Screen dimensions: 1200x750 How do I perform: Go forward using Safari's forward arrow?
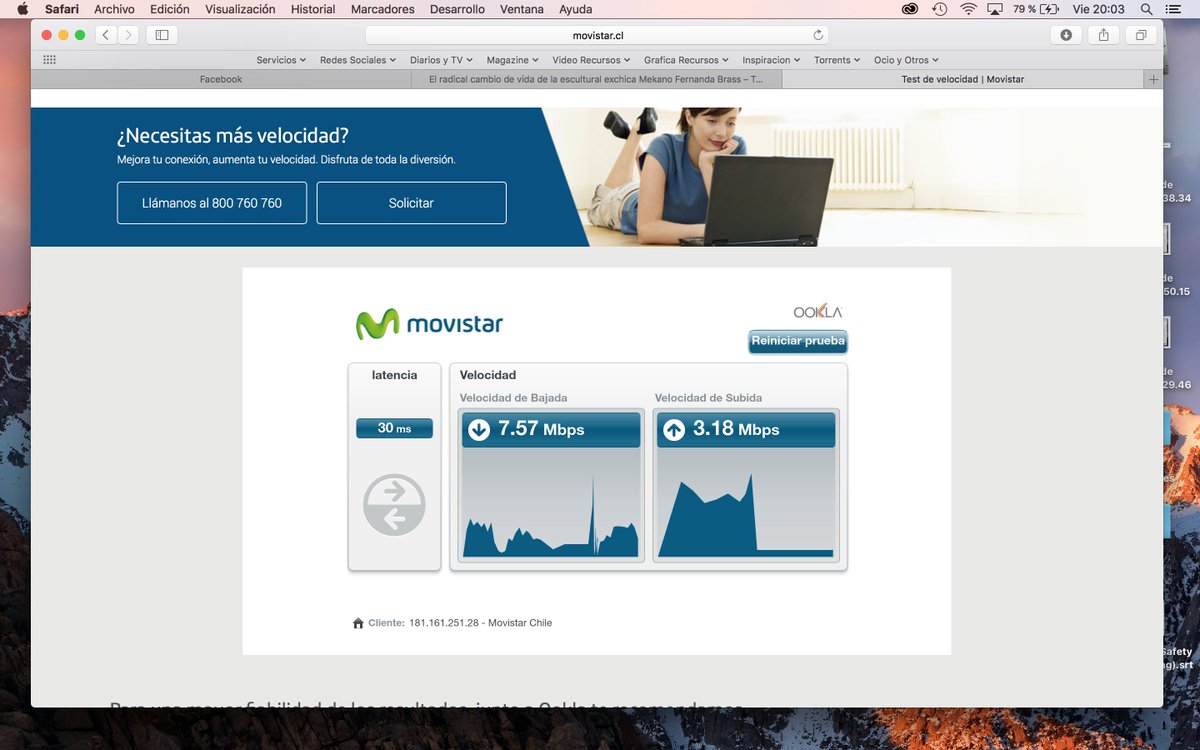[x=128, y=35]
